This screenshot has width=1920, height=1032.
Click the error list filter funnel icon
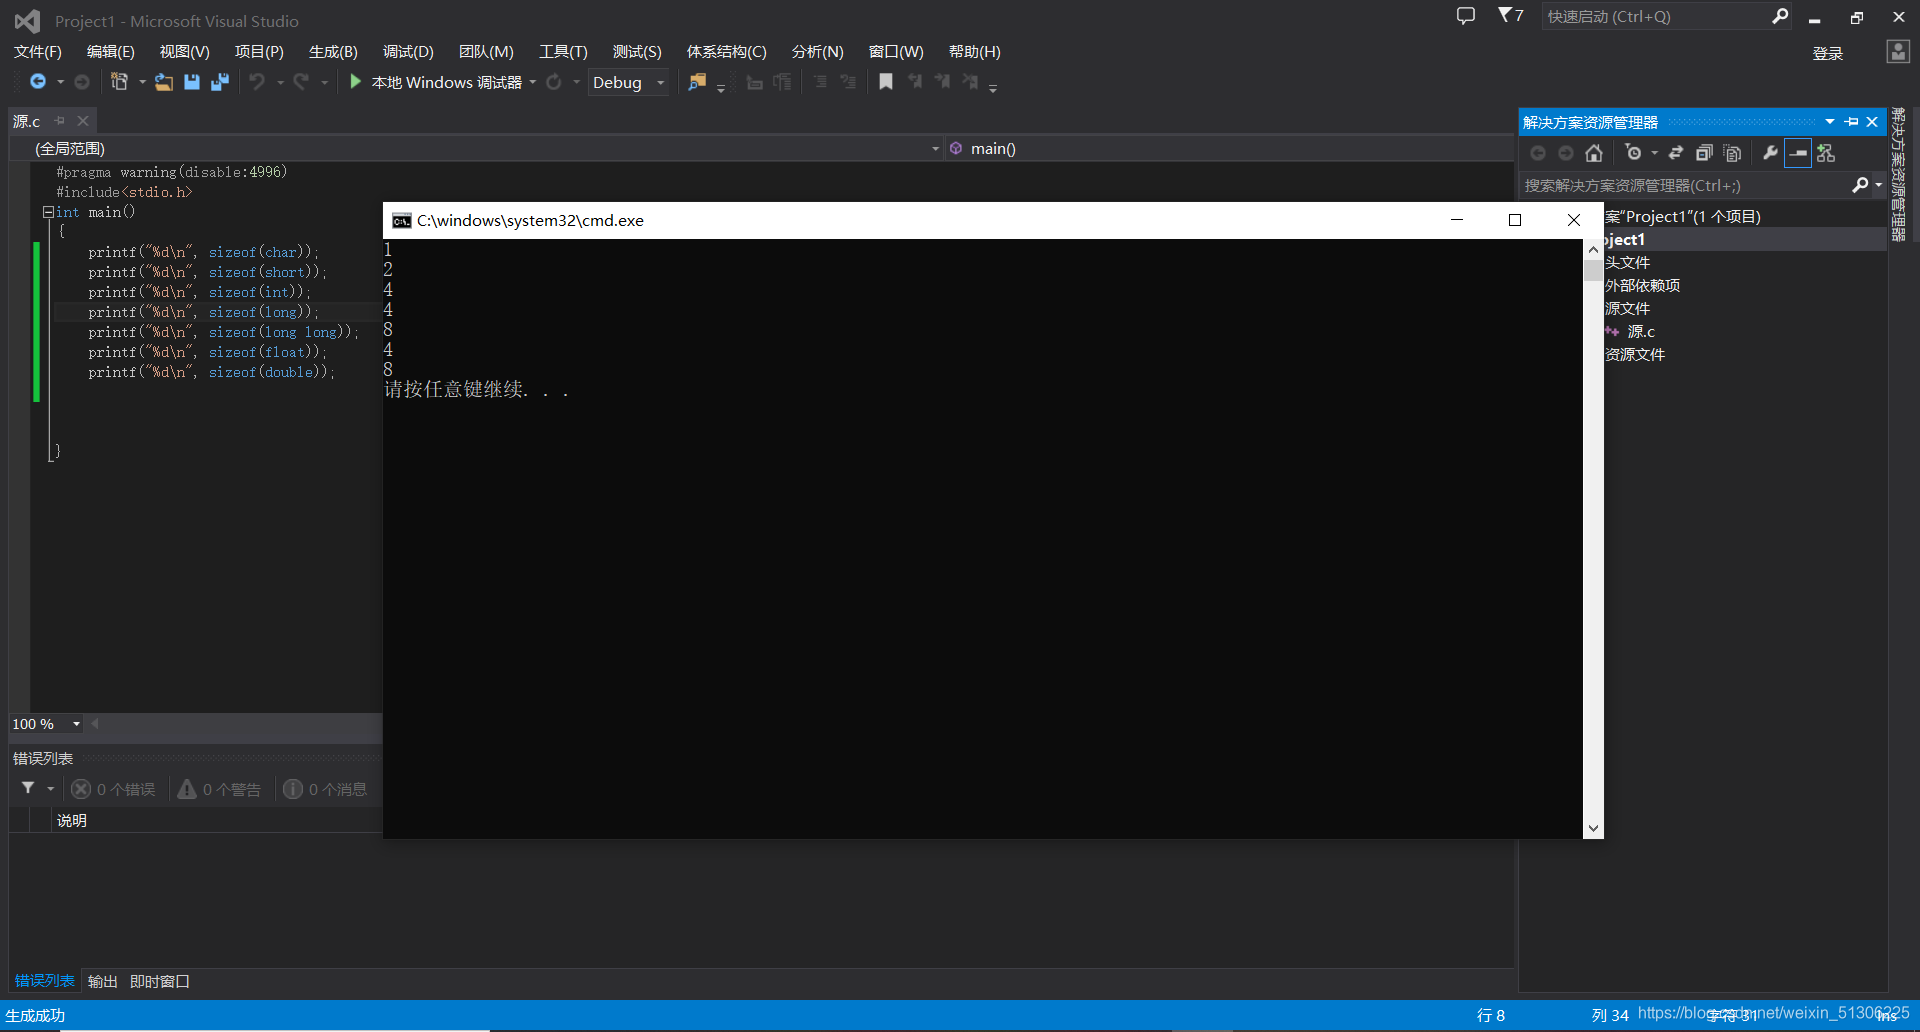point(28,789)
